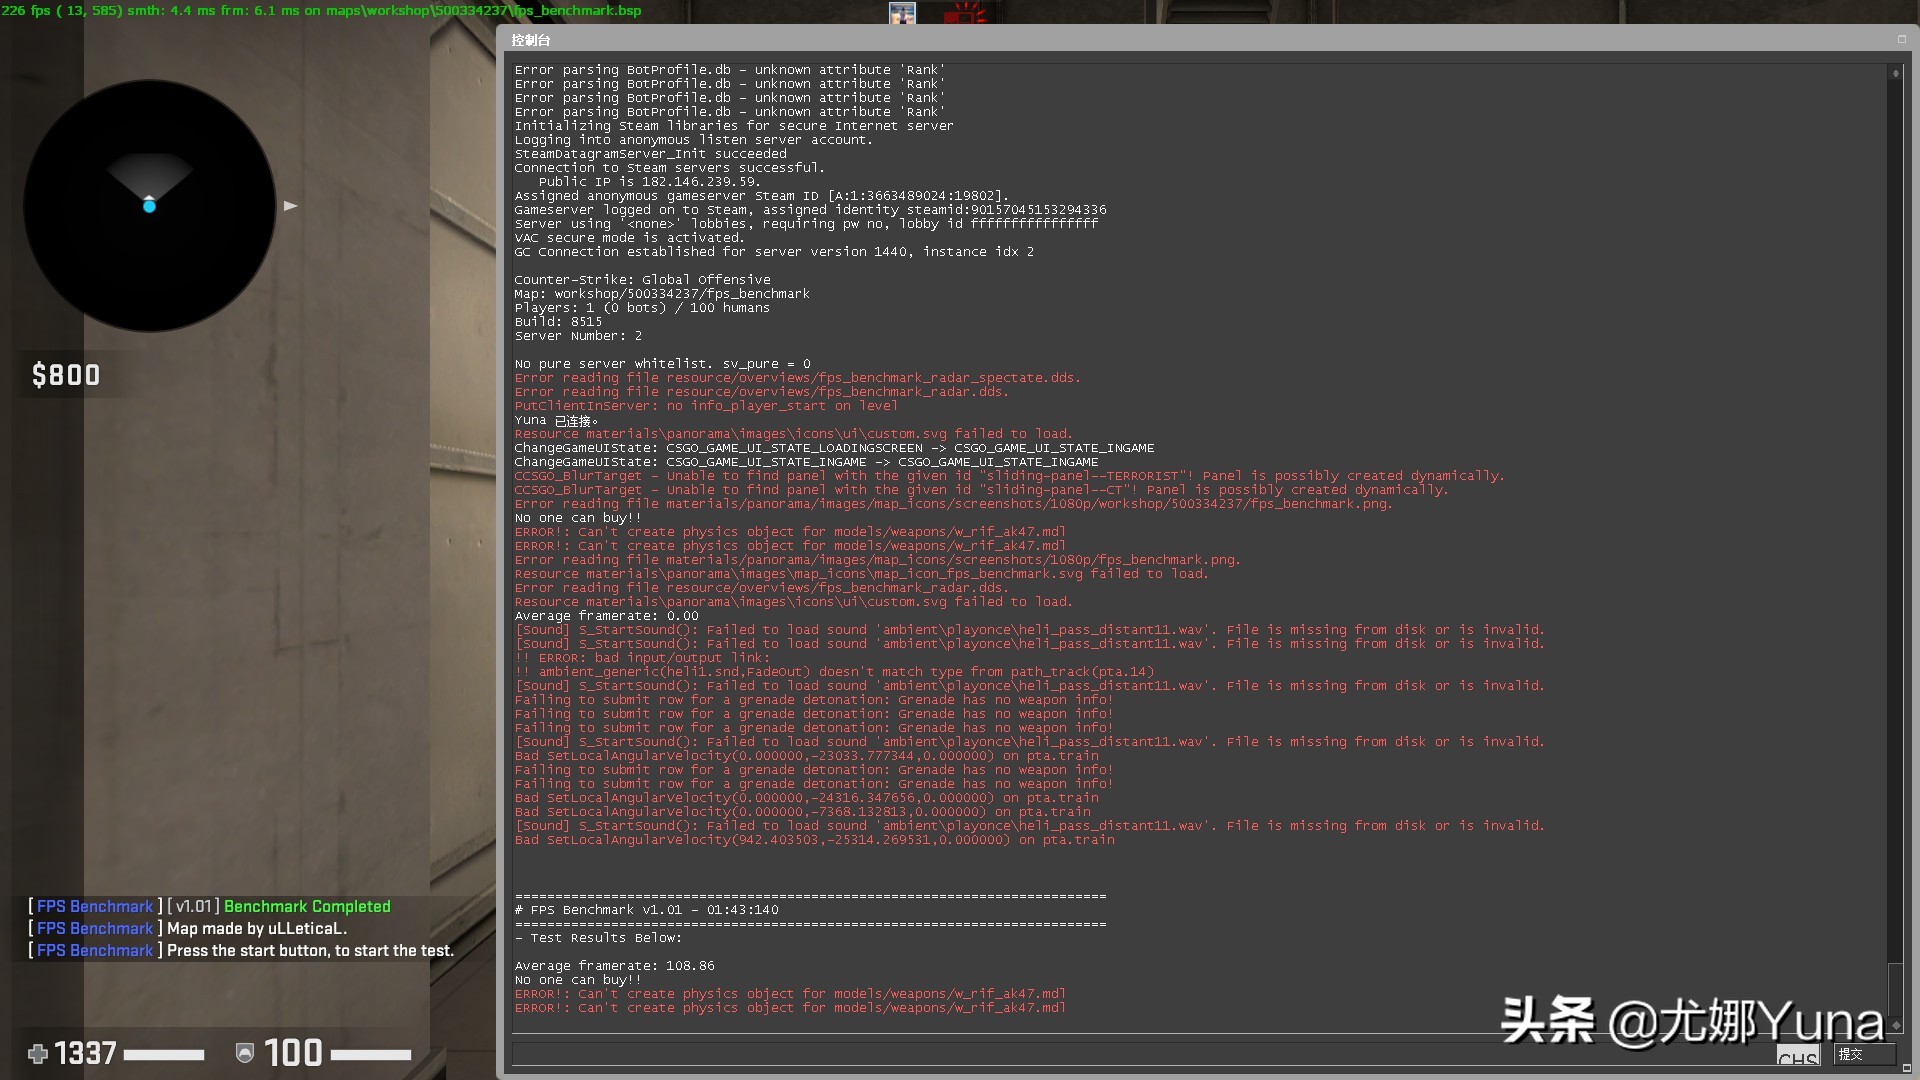Click the player avatar at top center
The image size is (1920, 1080).
[902, 13]
